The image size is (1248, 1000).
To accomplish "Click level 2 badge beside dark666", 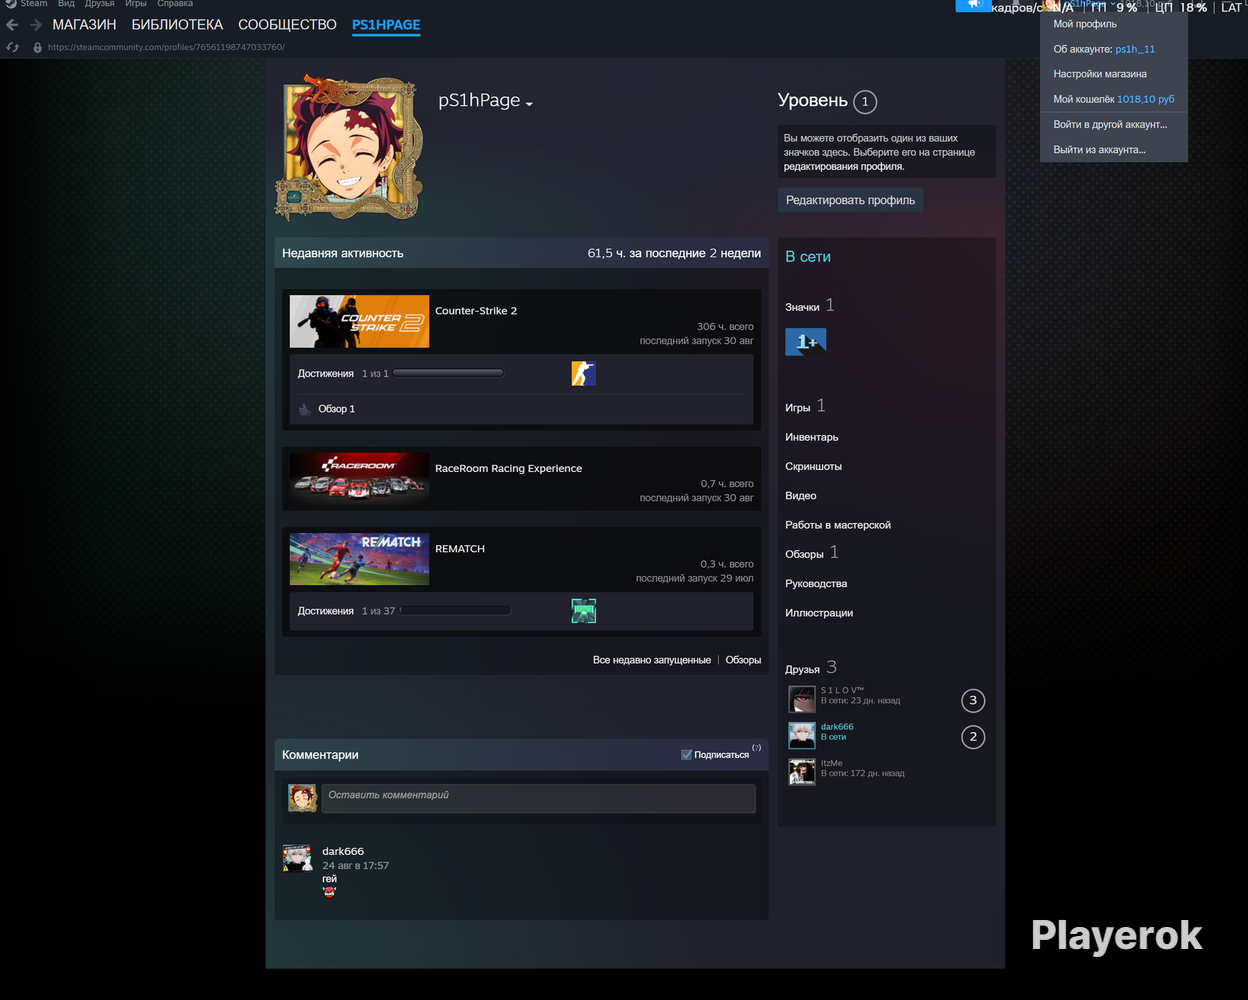I will pos(973,737).
